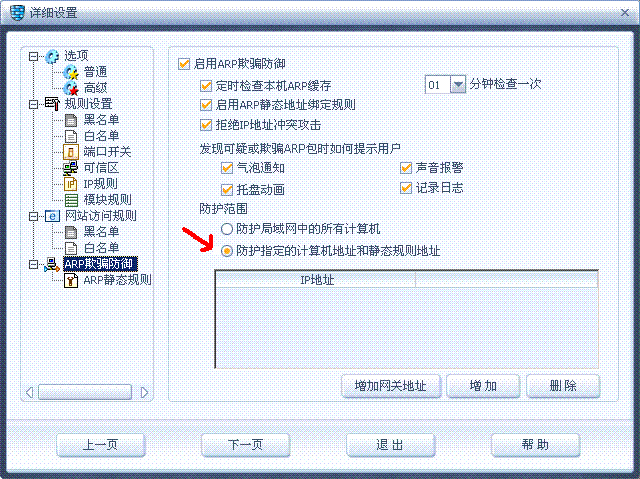This screenshot has height=479, width=640.
Task: Toggle the 声音报警 sound alarm checkbox
Action: [406, 168]
